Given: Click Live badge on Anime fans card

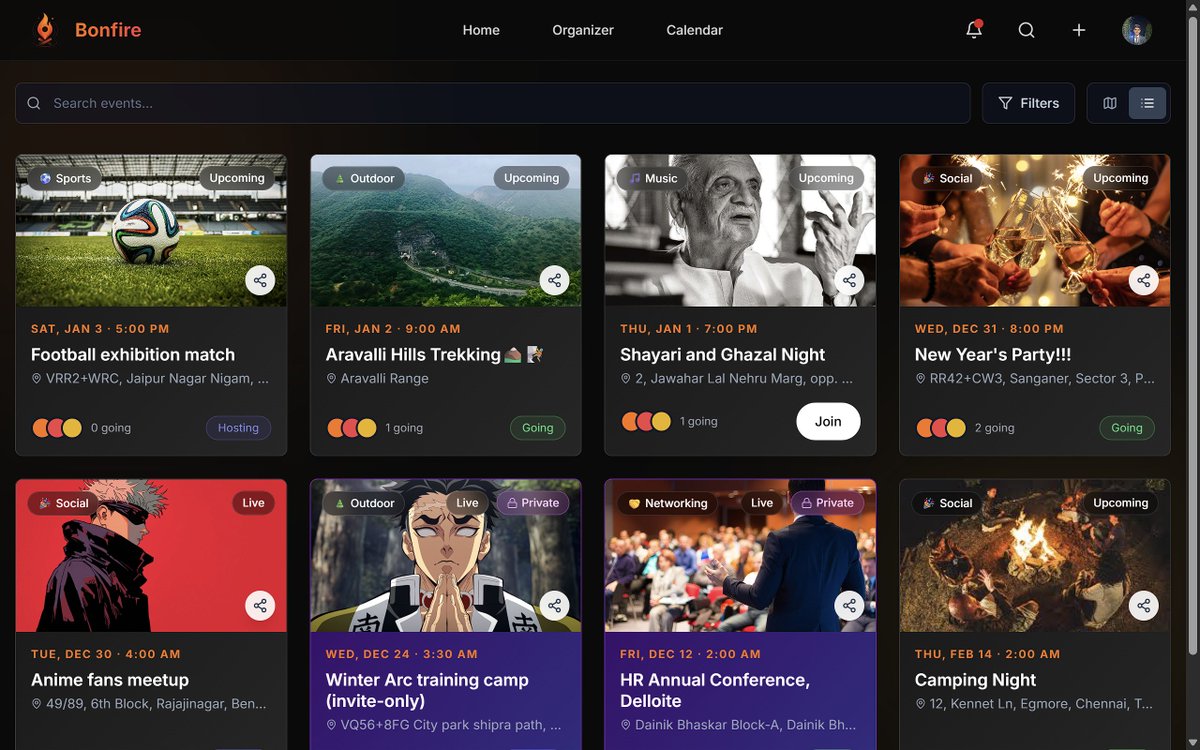Looking at the screenshot, I should pyautogui.click(x=253, y=503).
